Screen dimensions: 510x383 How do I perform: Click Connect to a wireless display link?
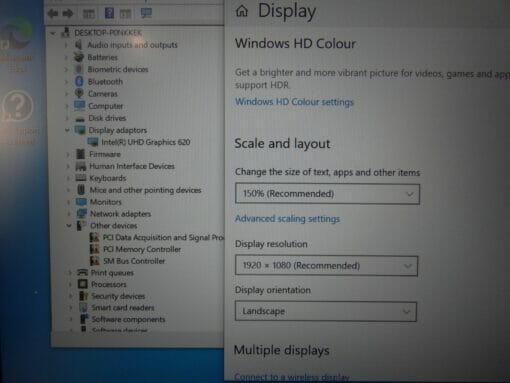[x=292, y=377]
